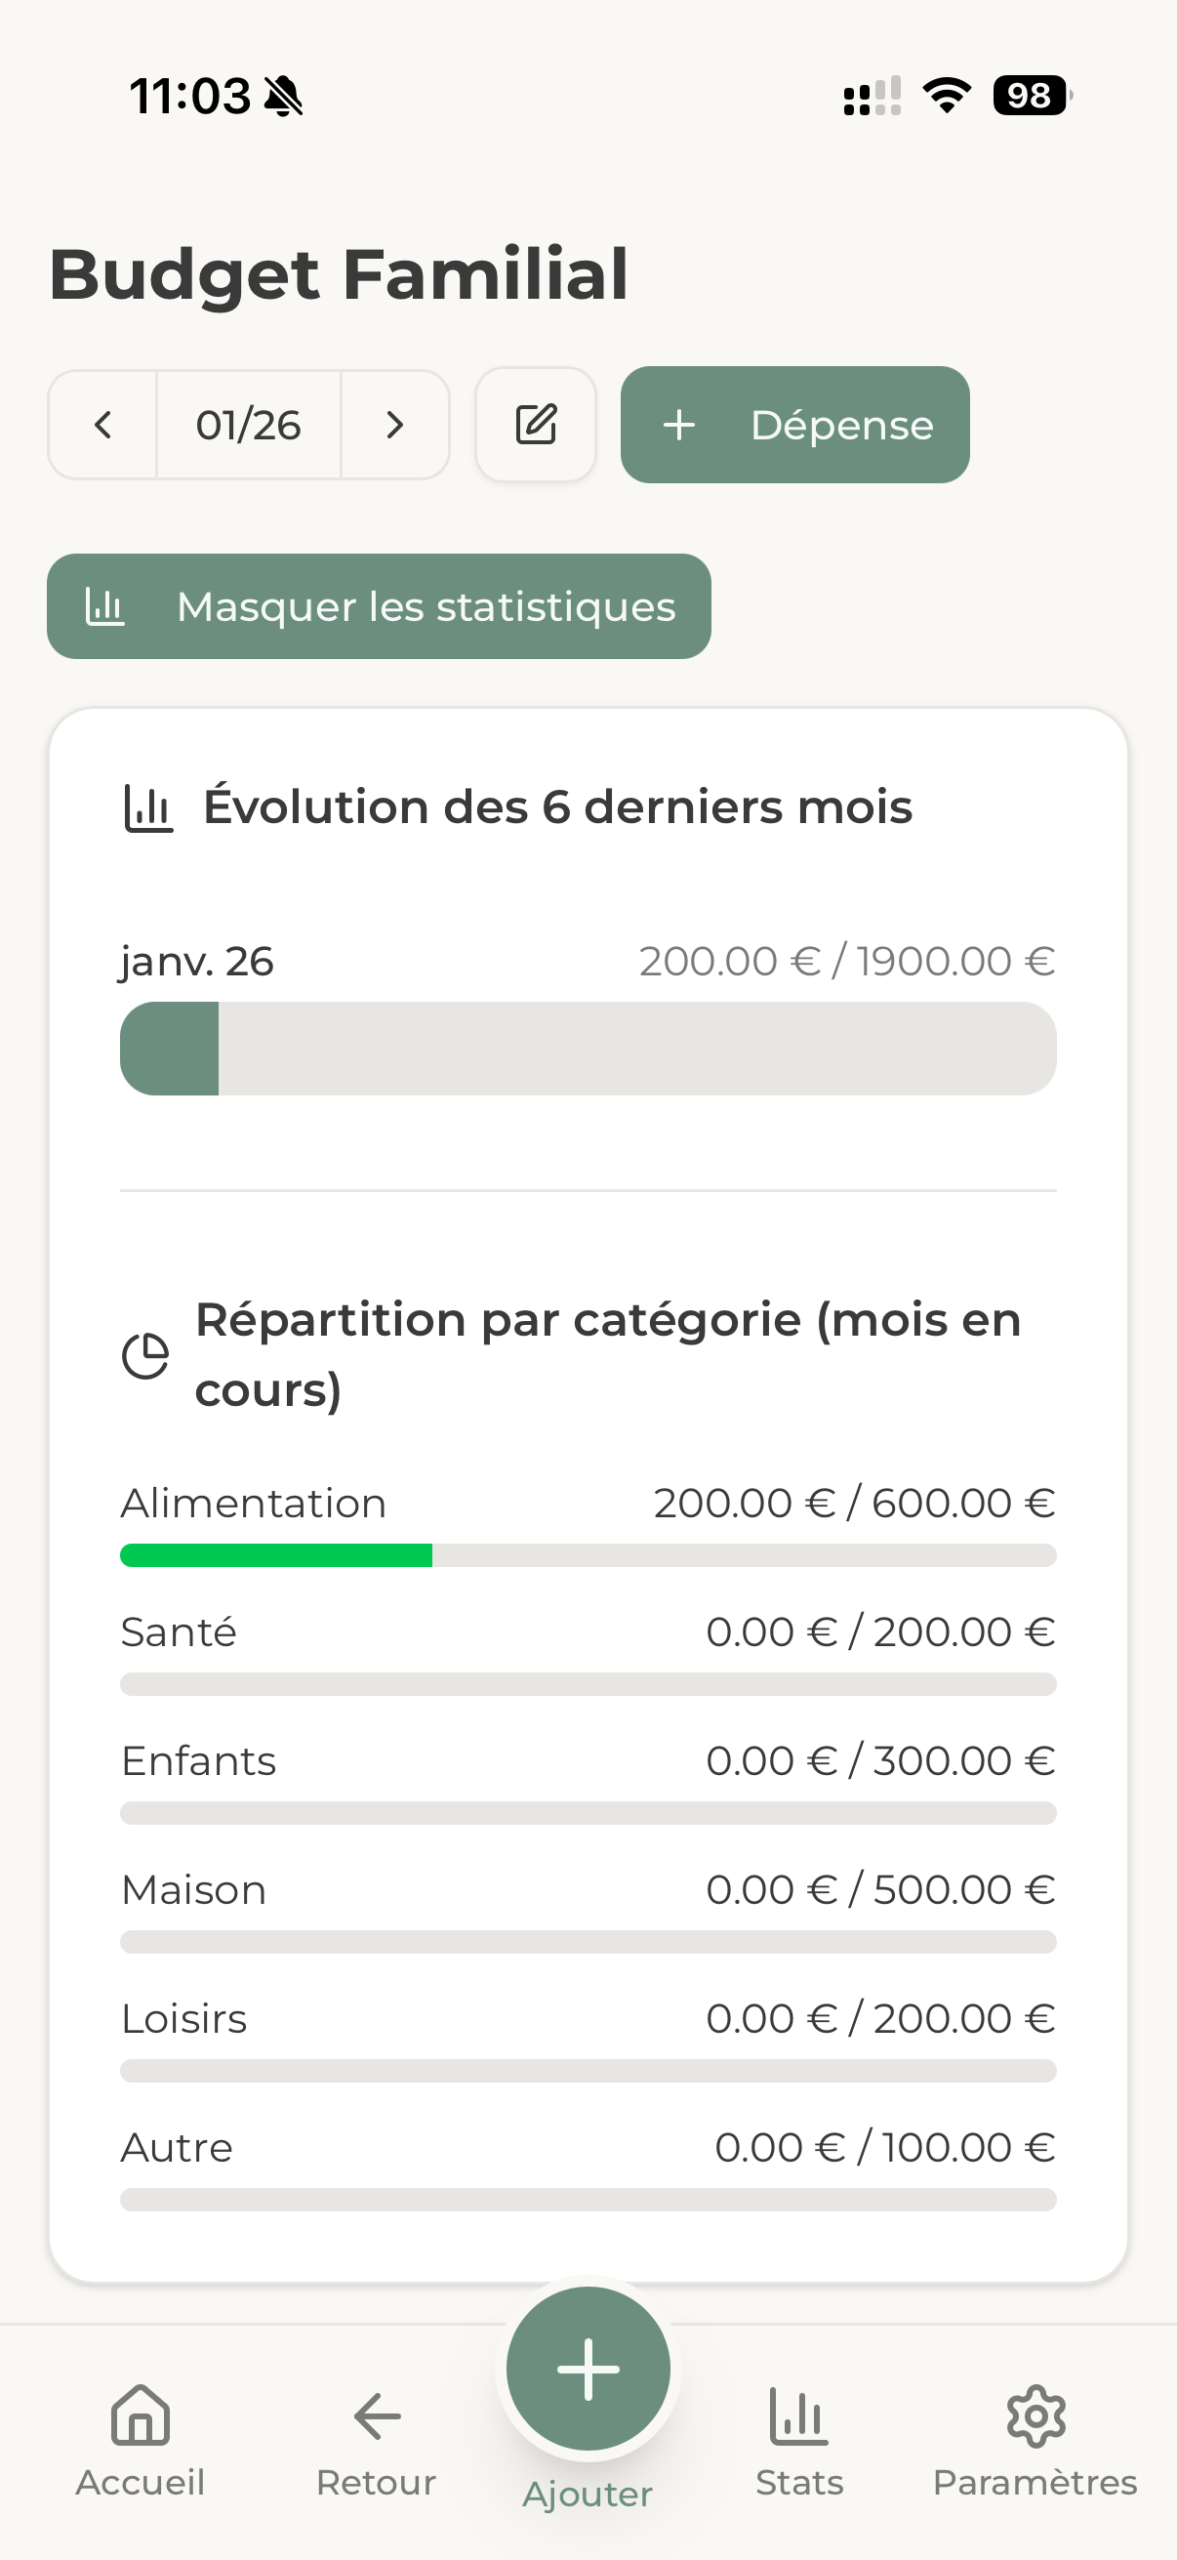Open the 01/26 month selector

pyautogui.click(x=248, y=425)
